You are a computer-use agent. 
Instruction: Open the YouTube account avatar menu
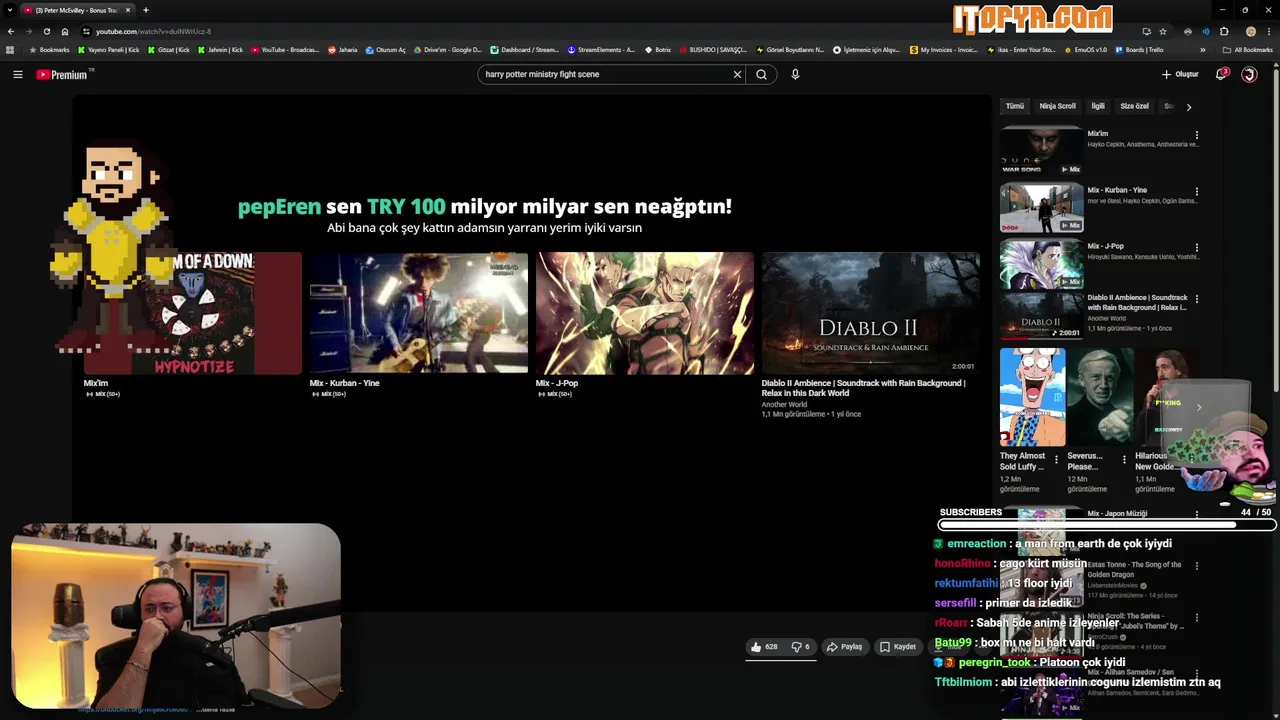[x=1249, y=74]
